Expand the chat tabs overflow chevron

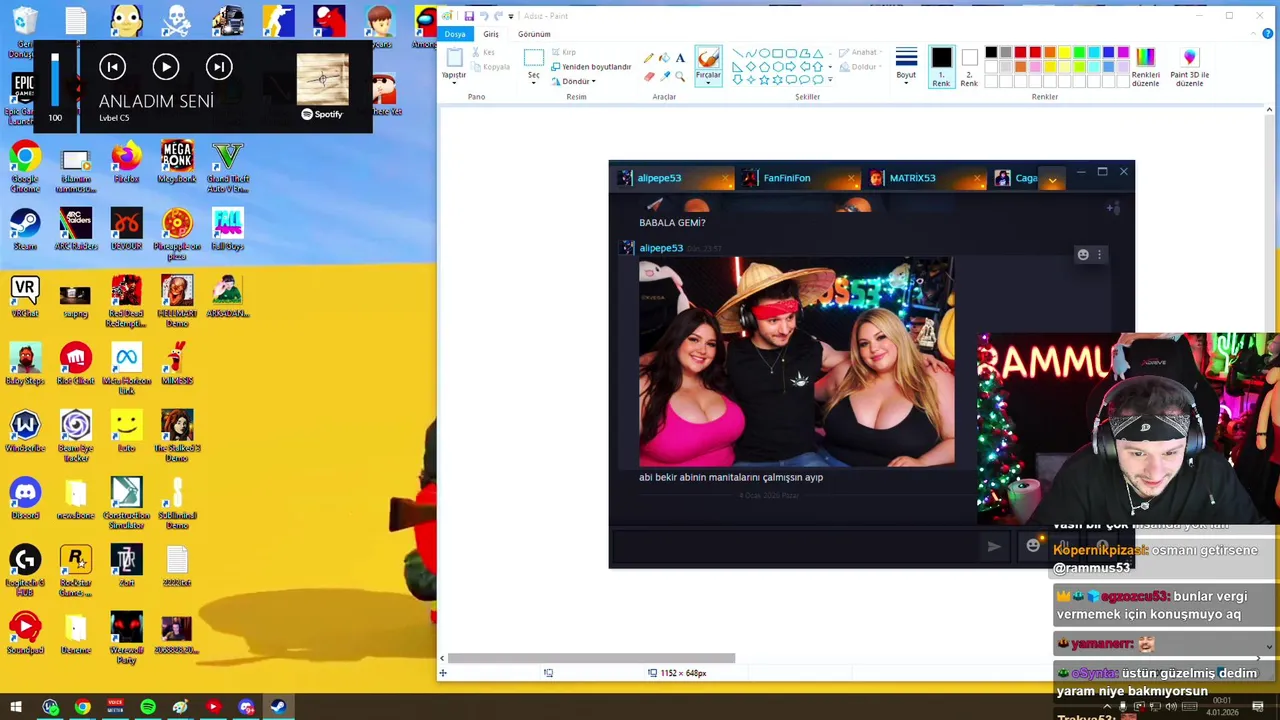click(1052, 179)
